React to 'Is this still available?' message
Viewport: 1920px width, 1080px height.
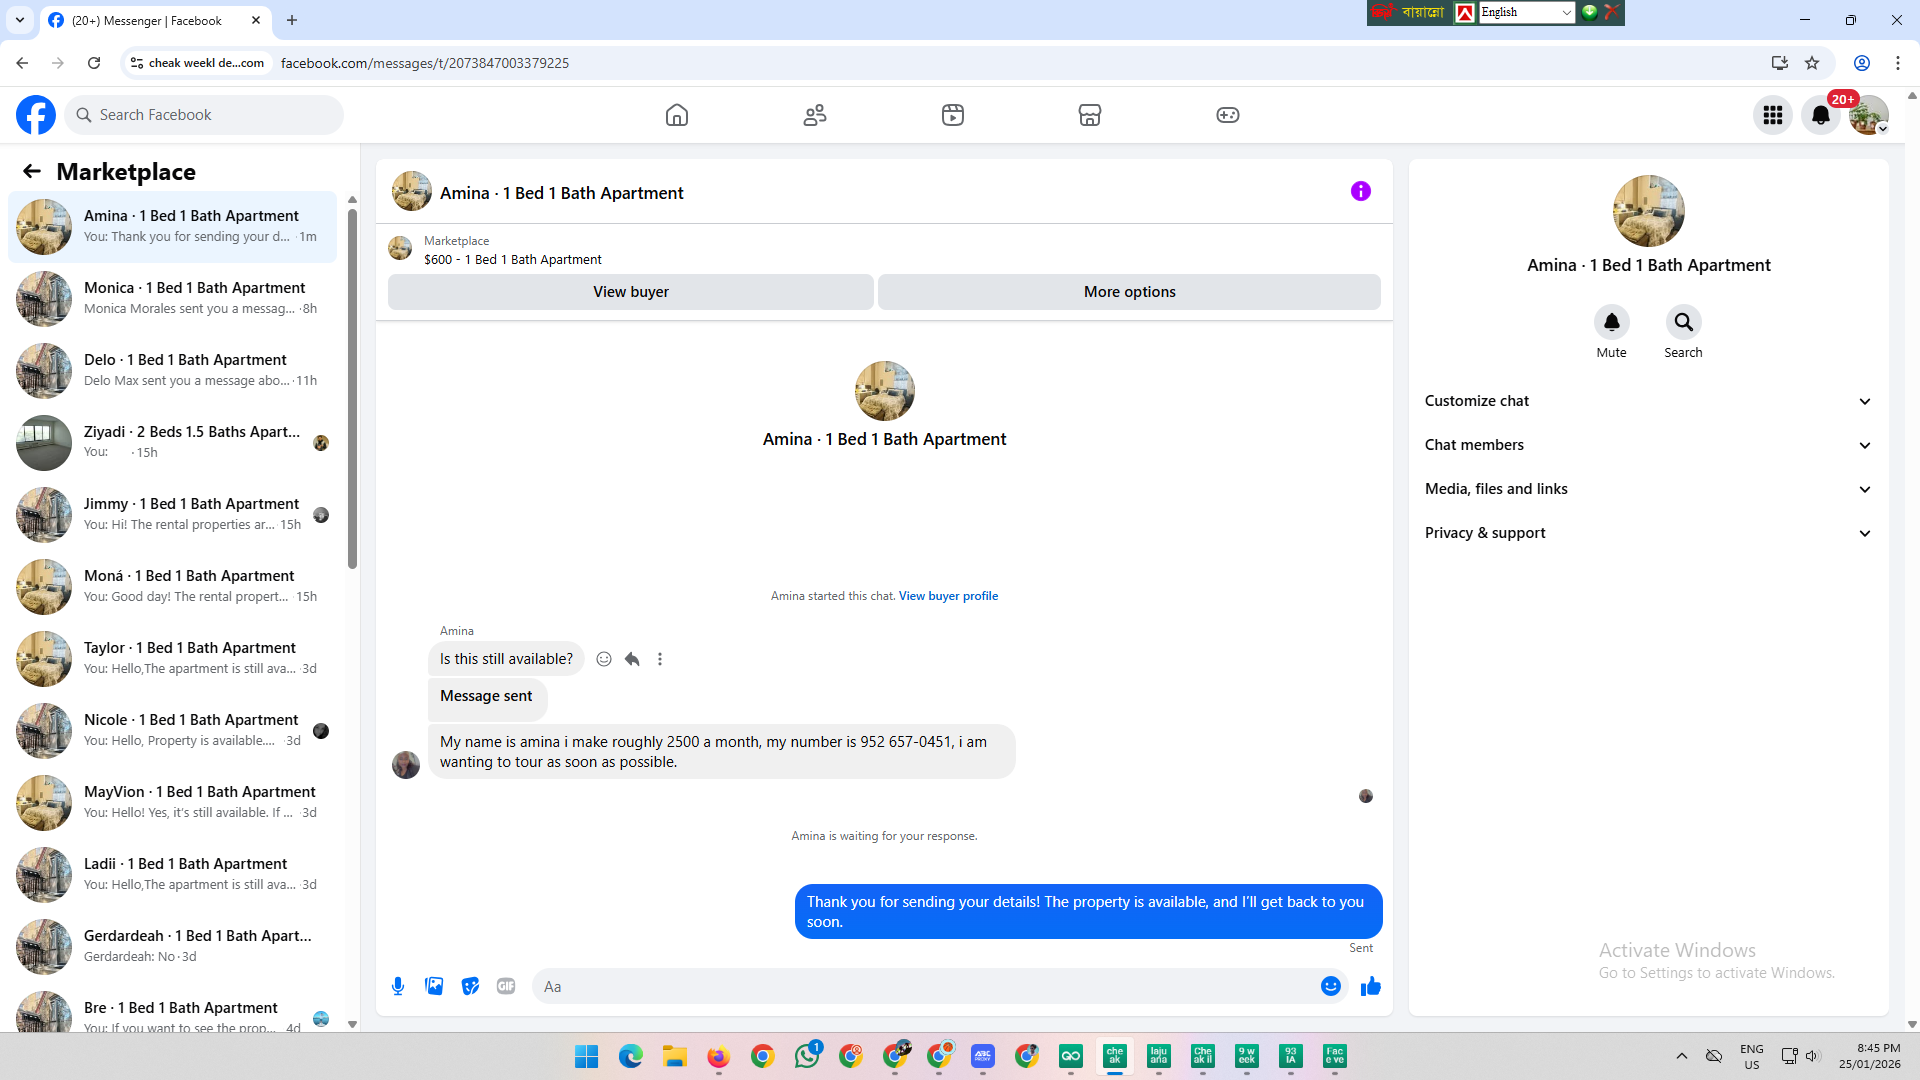coord(604,659)
